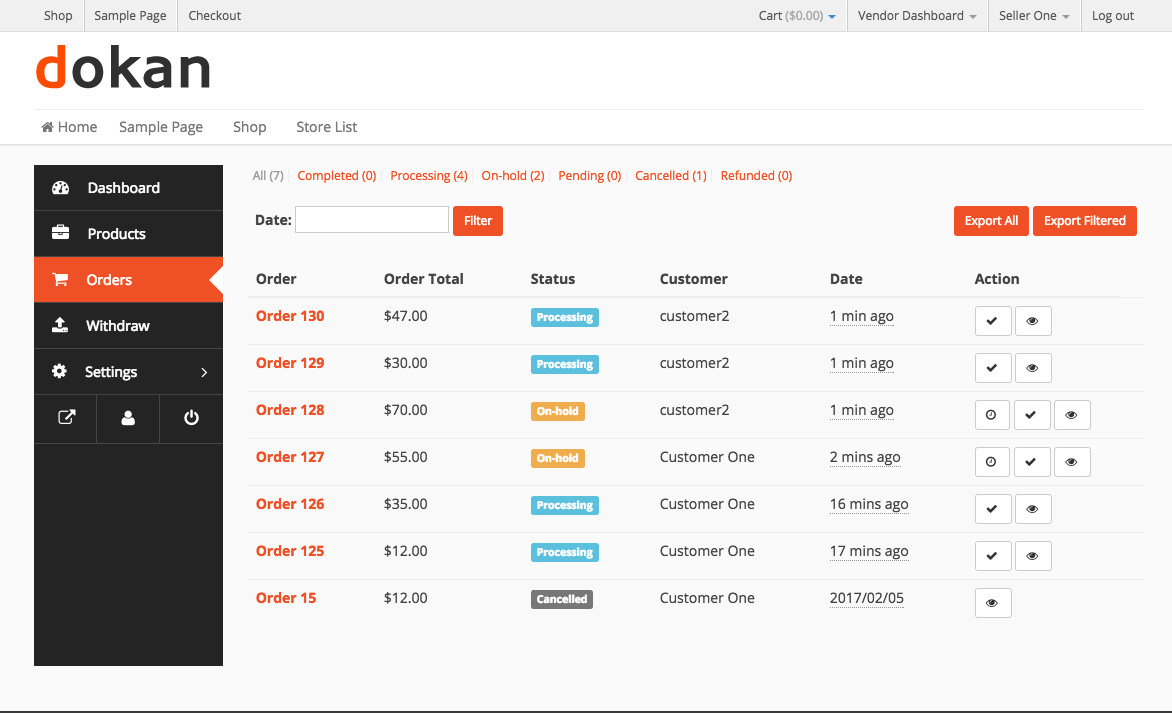This screenshot has height=713, width=1172.
Task: View Order 129 using the eye icon
Action: point(1033,368)
